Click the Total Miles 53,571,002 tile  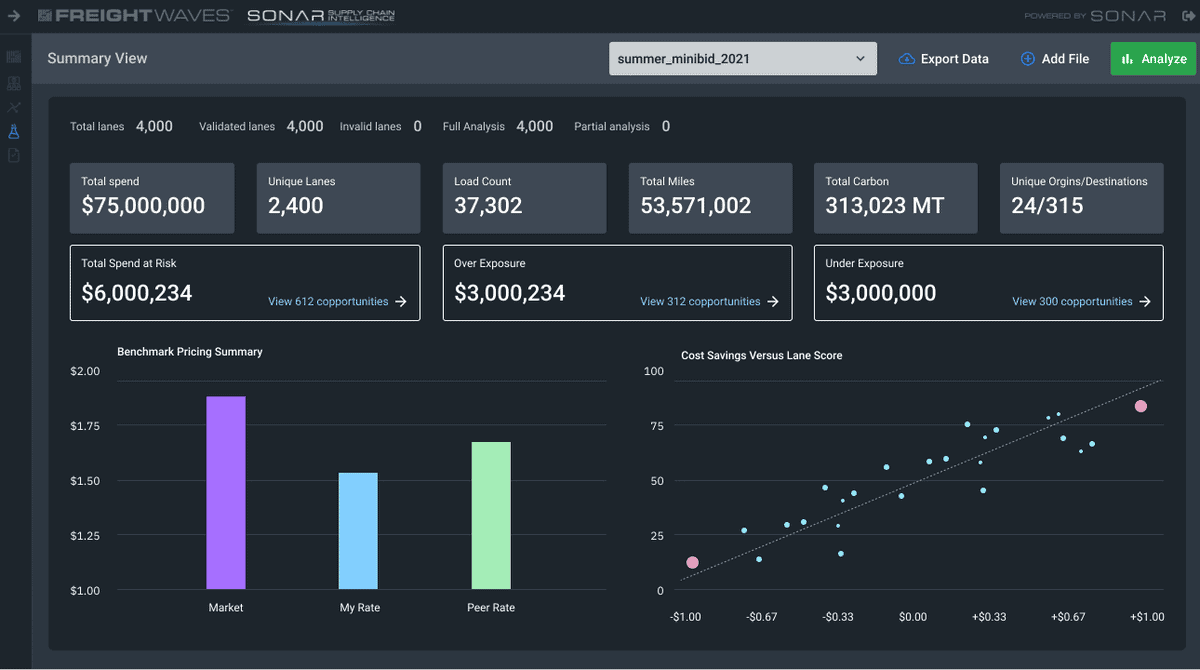(710, 199)
